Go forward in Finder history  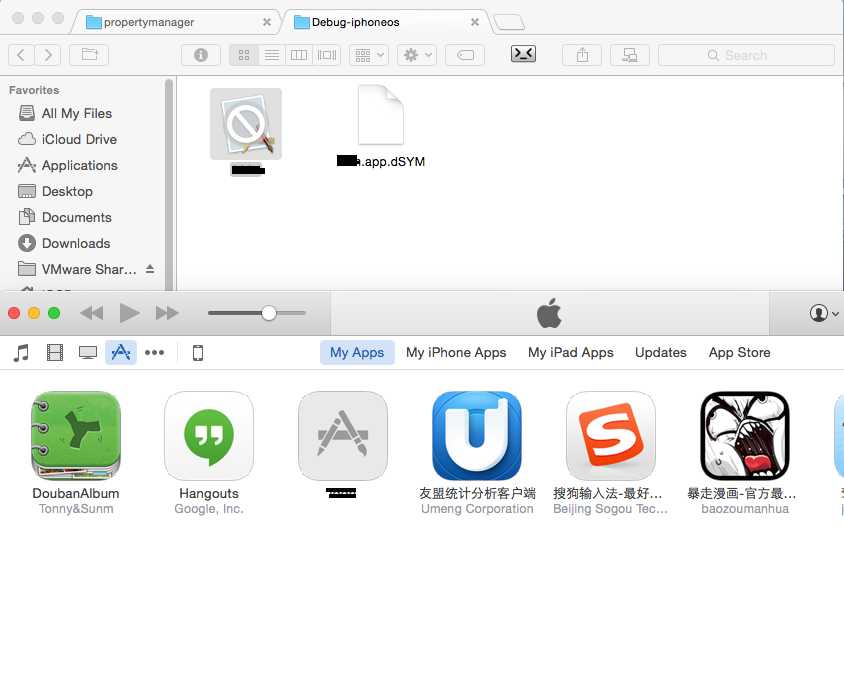coord(48,55)
